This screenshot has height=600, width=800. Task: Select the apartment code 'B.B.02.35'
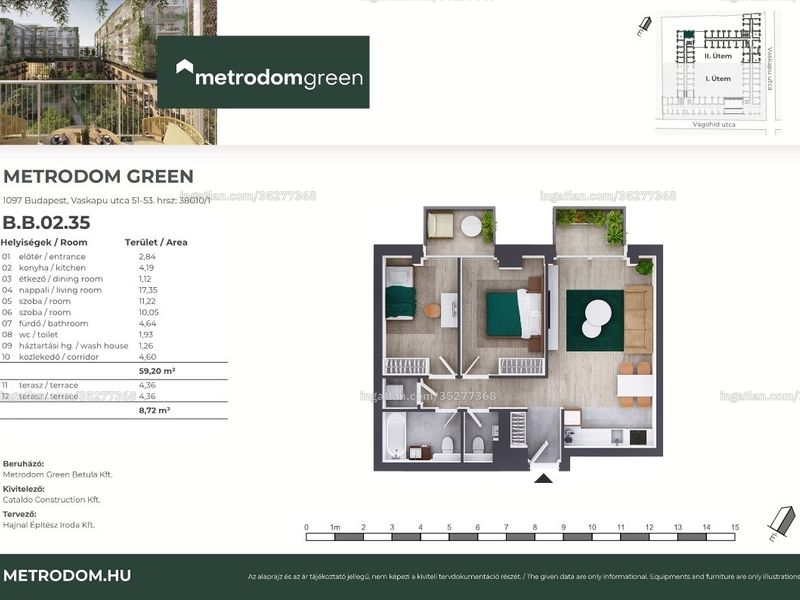point(46,222)
